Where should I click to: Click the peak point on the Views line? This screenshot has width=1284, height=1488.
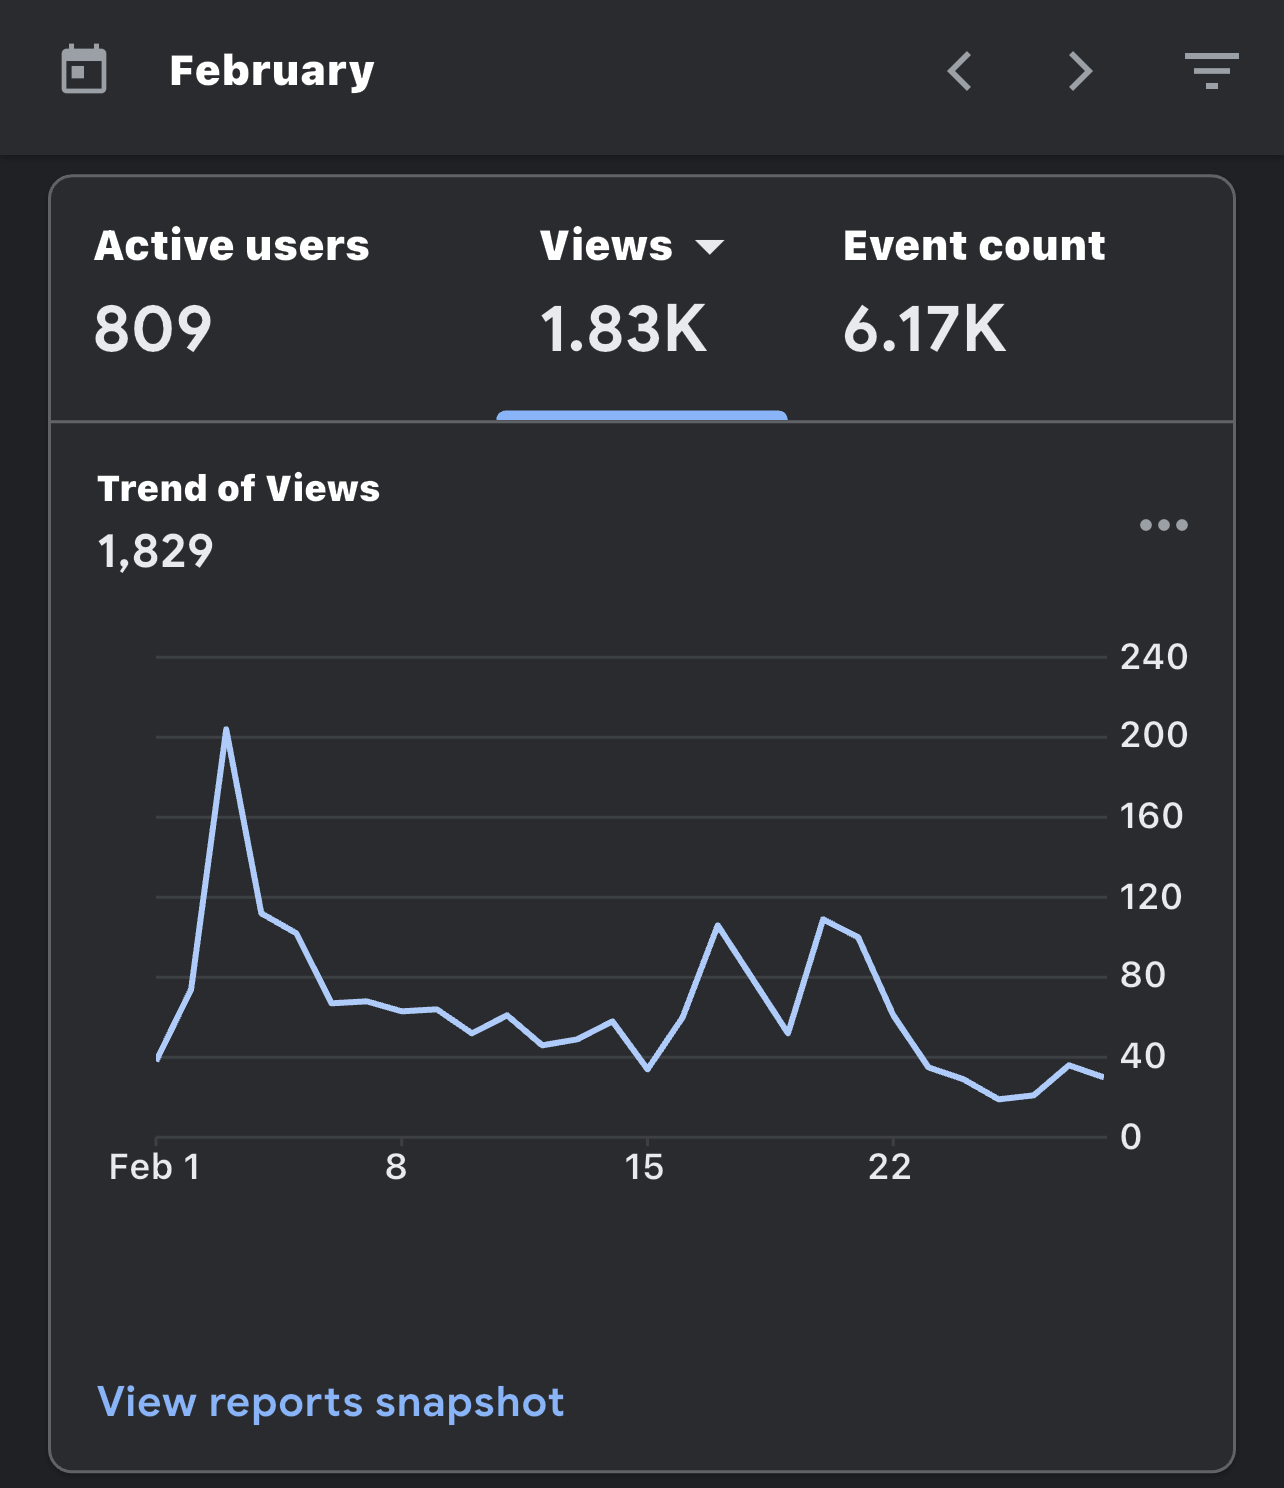click(x=226, y=729)
